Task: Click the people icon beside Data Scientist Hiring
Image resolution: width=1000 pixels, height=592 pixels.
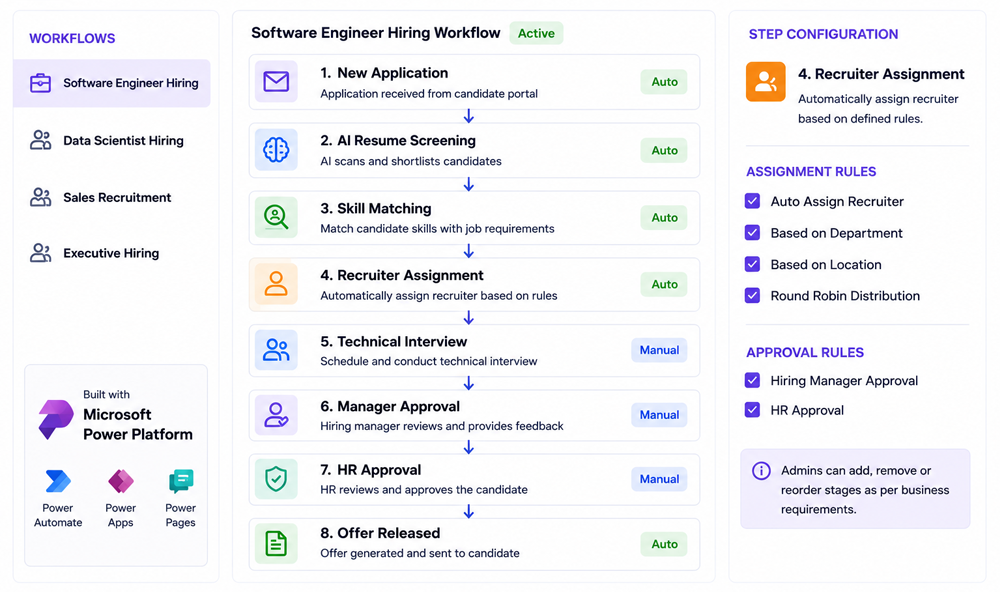Action: pos(40,140)
